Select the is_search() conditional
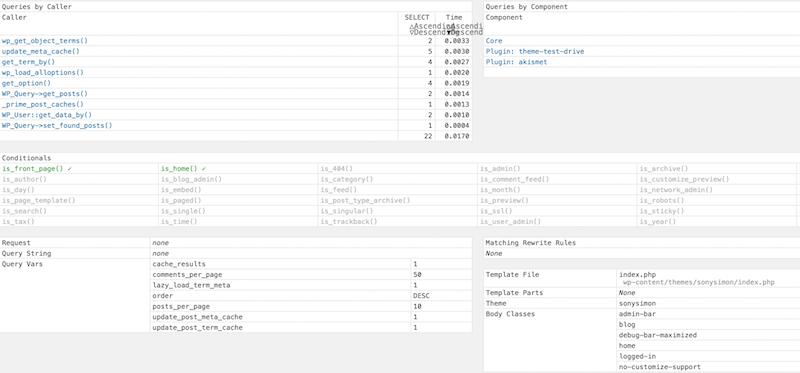This screenshot has width=800, height=373. pyautogui.click(x=24, y=211)
